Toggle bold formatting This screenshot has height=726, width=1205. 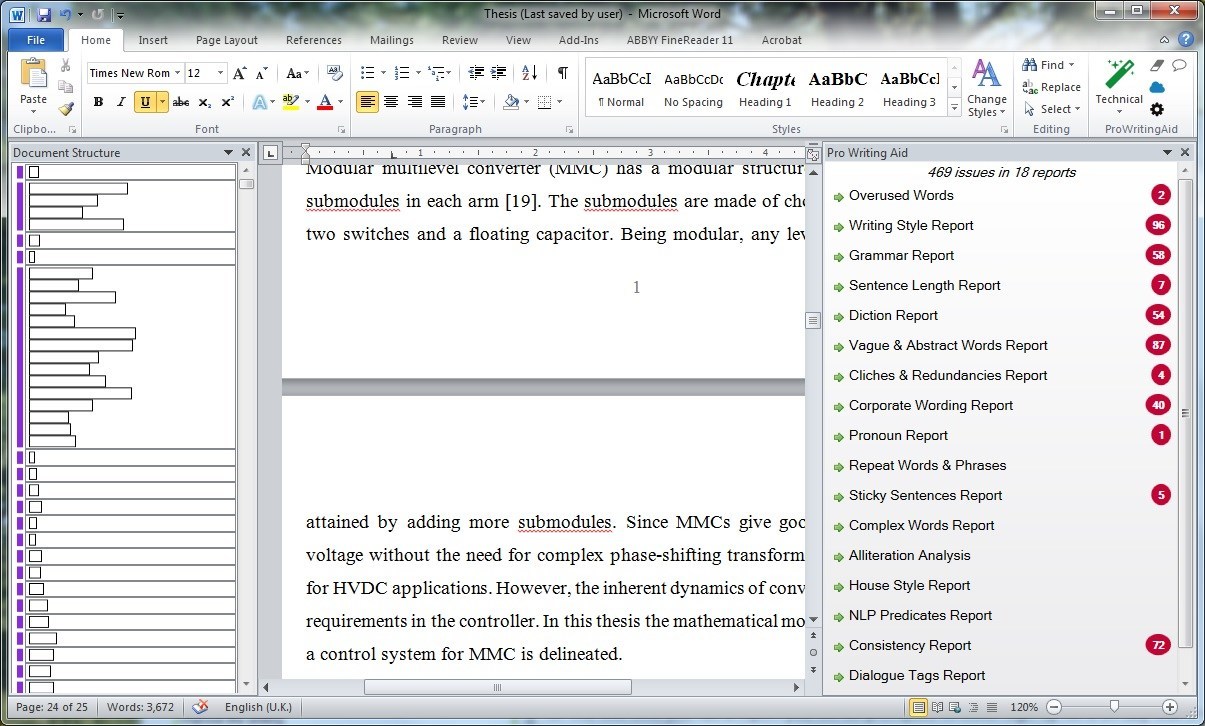click(x=98, y=101)
